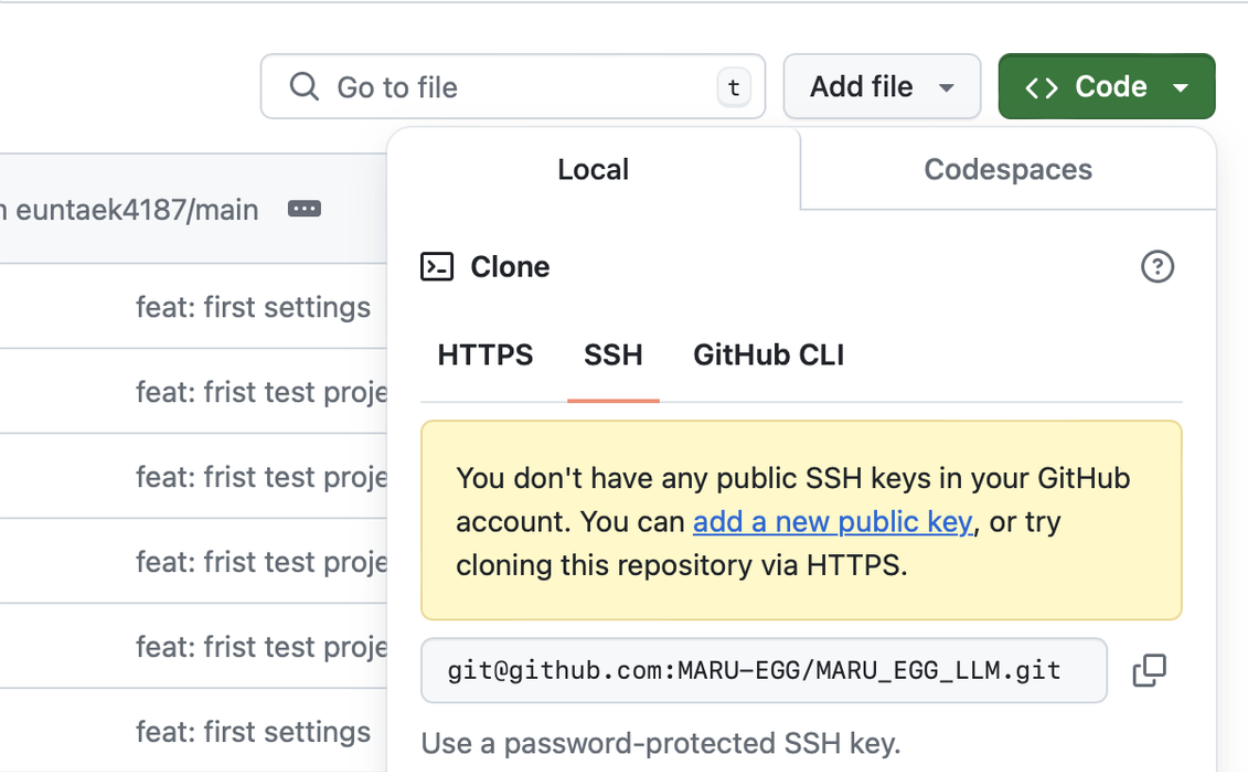Image resolution: width=1248 pixels, height=772 pixels.
Task: Expand the Add file dropdown
Action: coord(881,87)
